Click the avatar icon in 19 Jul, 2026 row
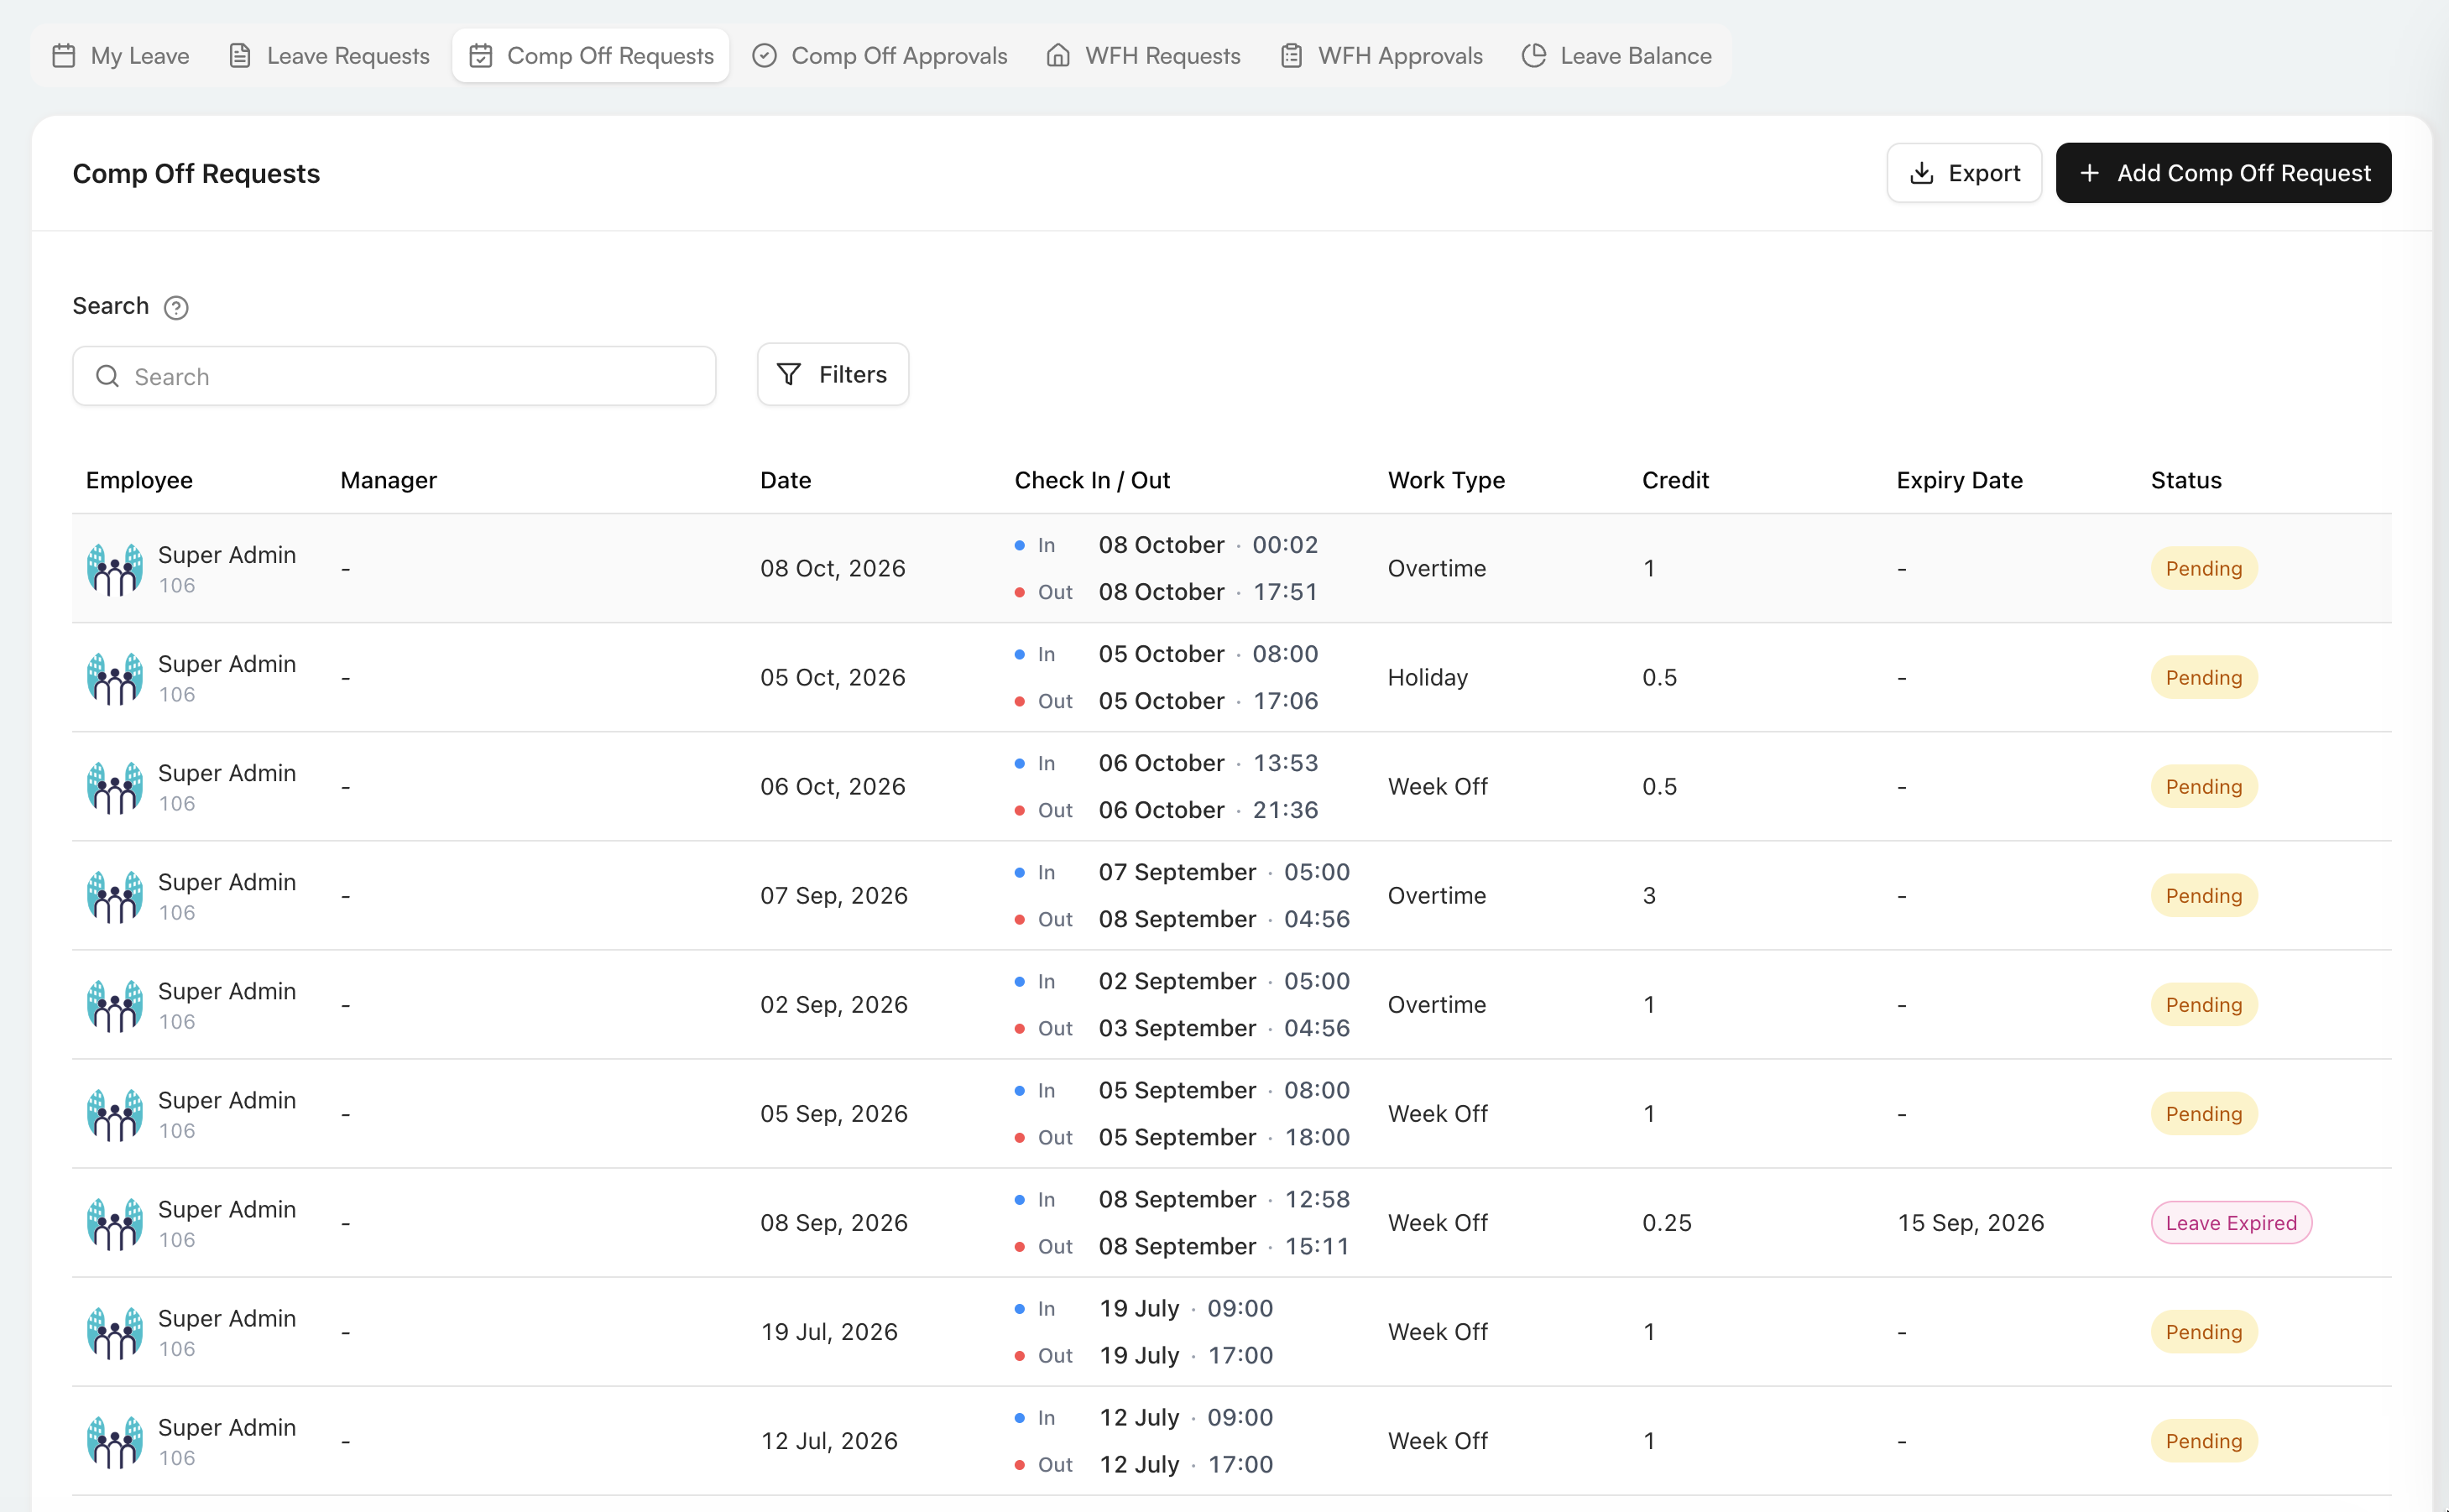Screen dimensions: 2449x1512 tap(115, 1332)
